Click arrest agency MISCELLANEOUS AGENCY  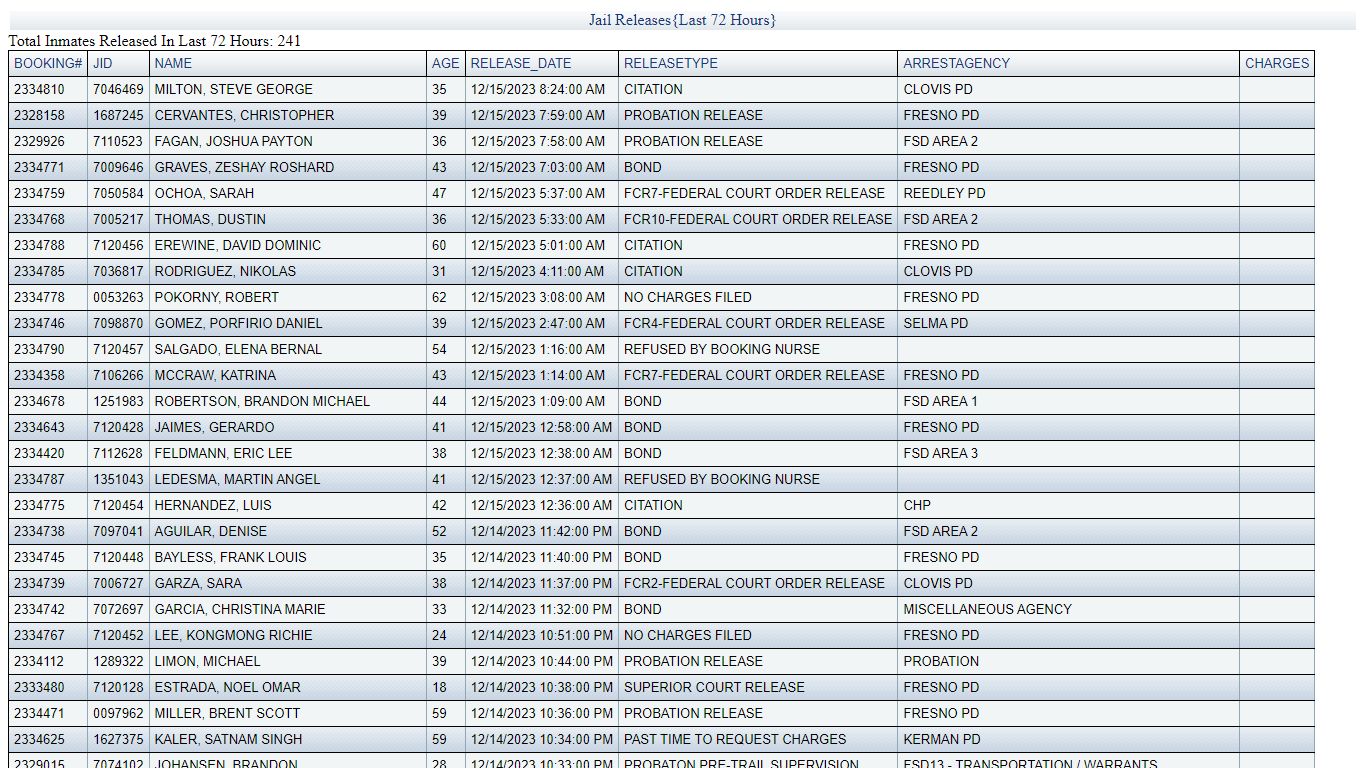(988, 609)
